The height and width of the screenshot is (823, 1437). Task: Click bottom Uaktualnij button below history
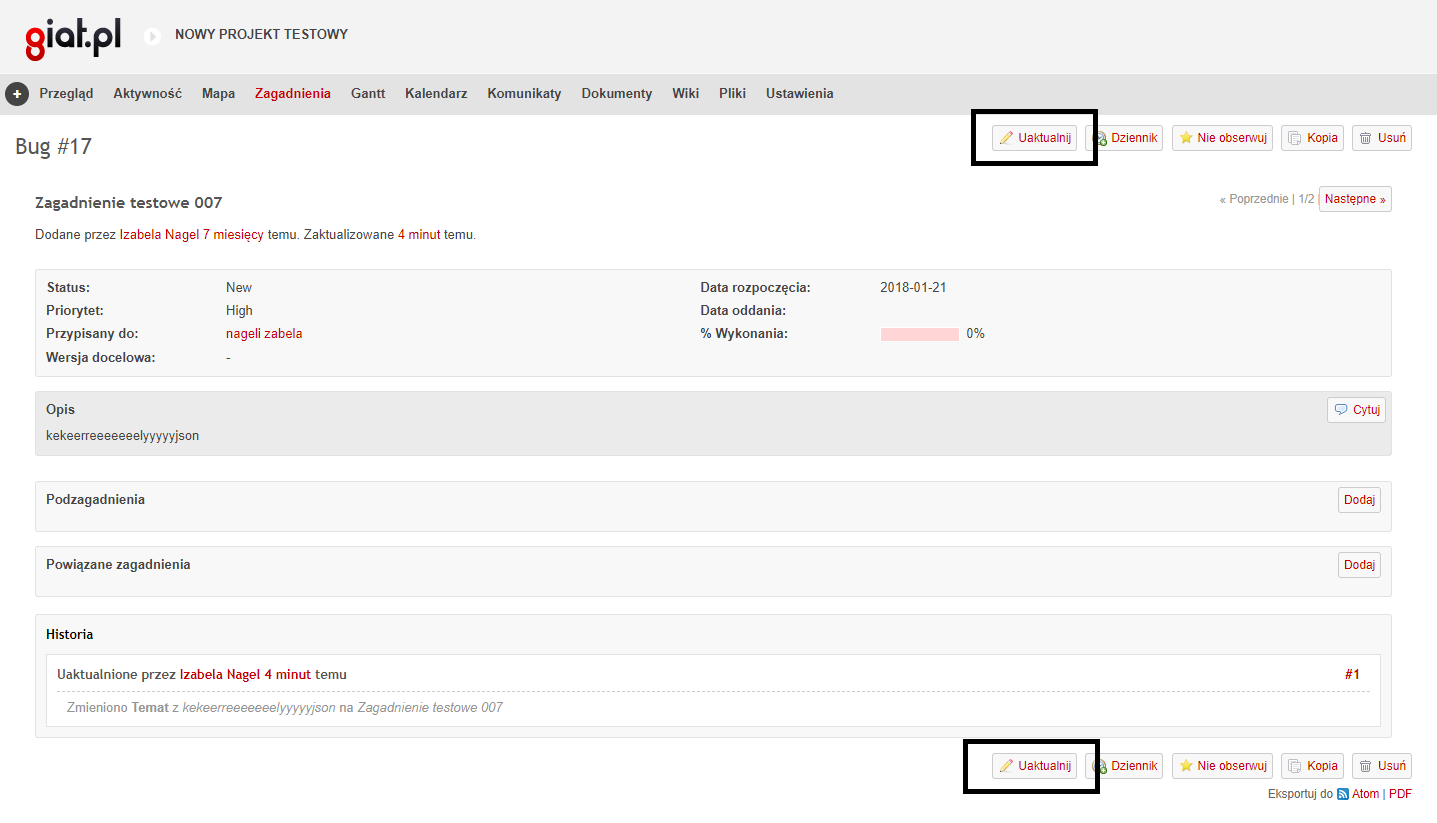1034,766
